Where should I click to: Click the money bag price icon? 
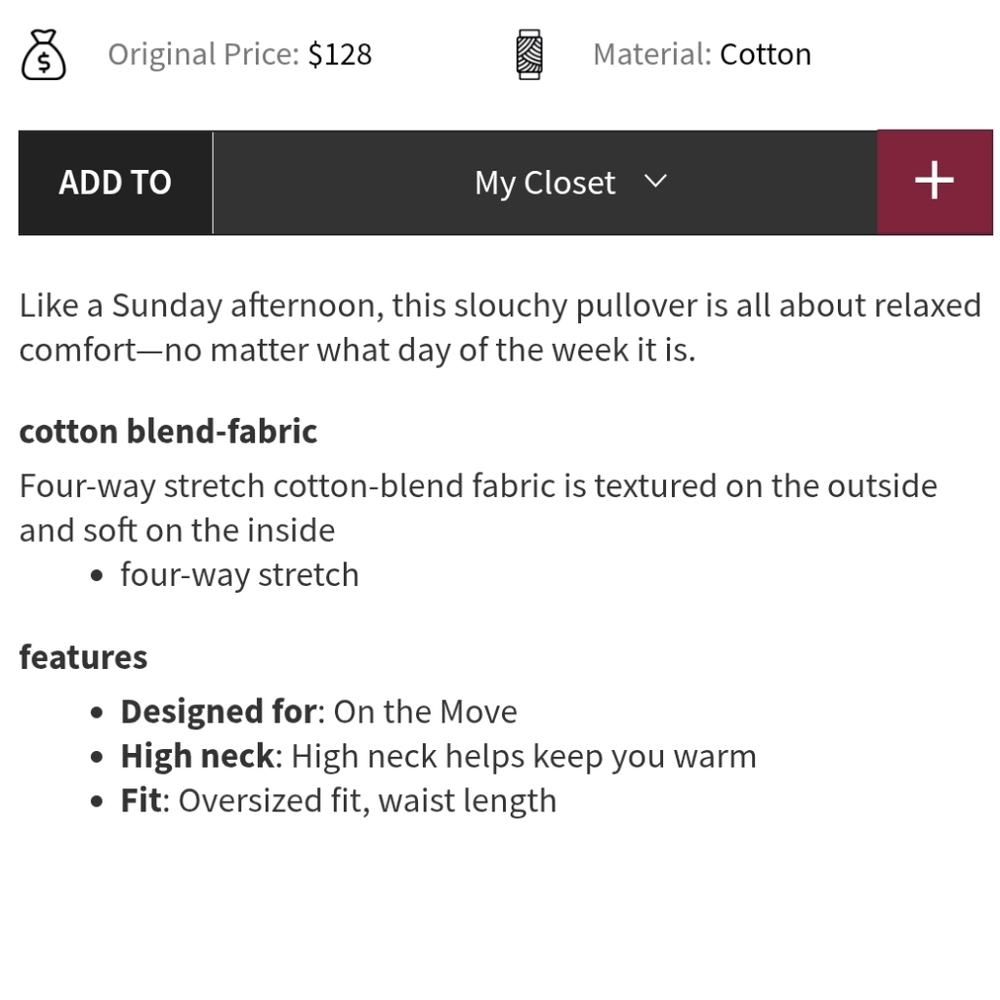click(44, 54)
